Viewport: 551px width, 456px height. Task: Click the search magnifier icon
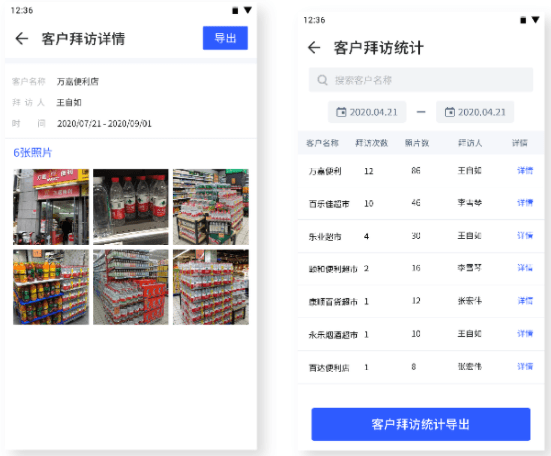click(322, 80)
